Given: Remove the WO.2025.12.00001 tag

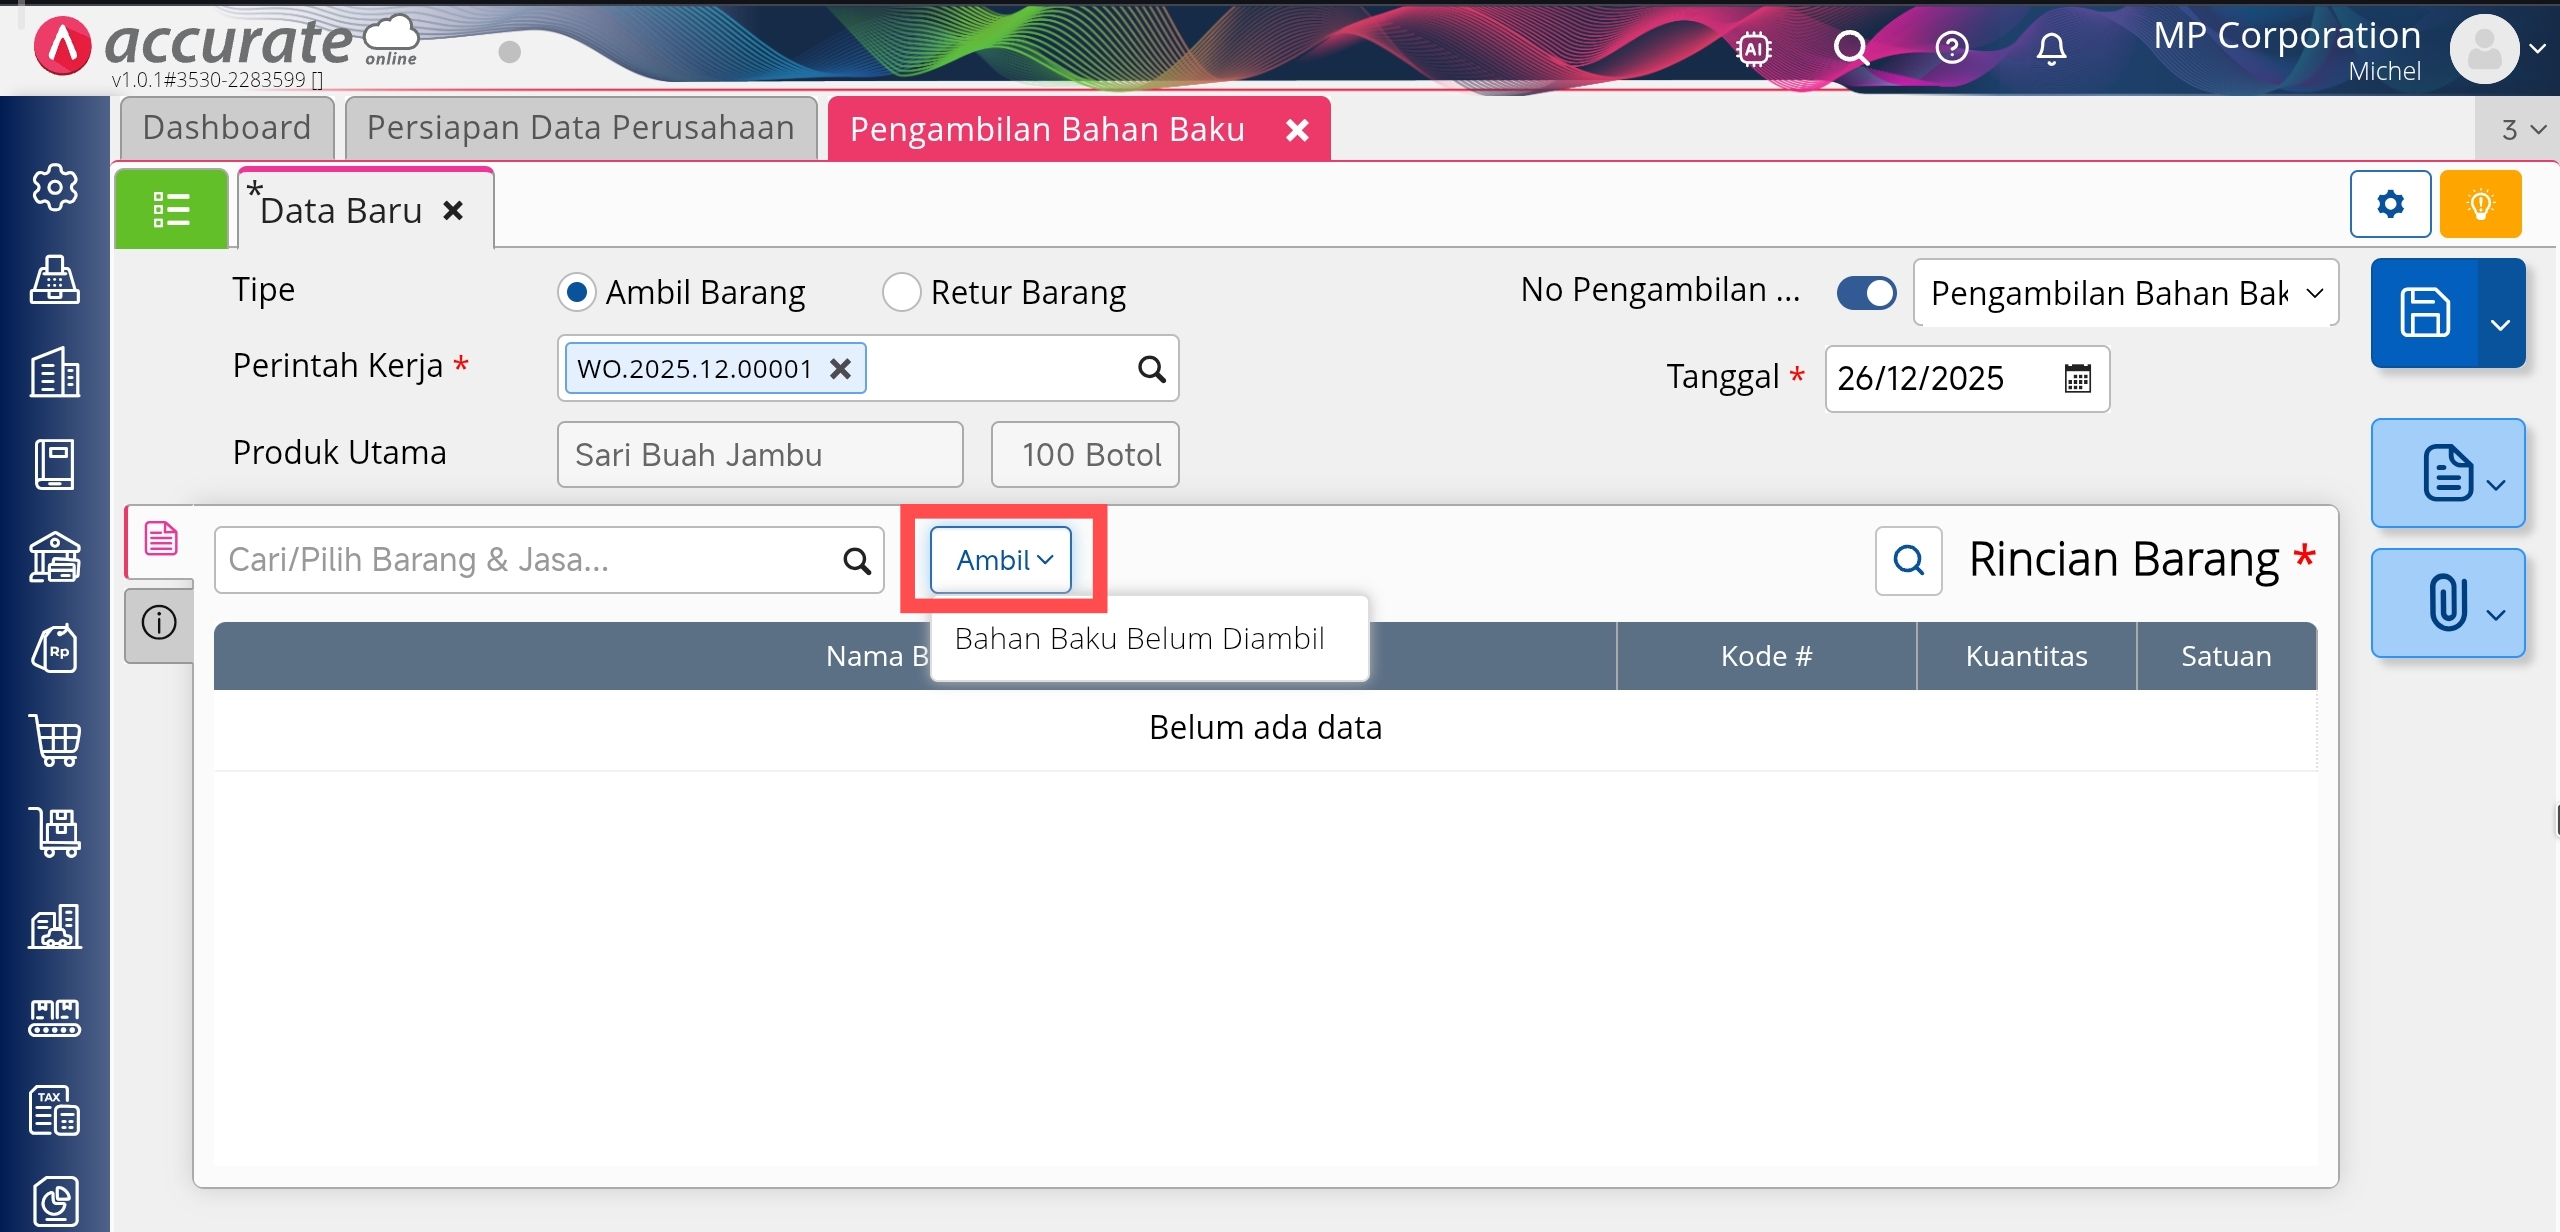Looking at the screenshot, I should (841, 369).
